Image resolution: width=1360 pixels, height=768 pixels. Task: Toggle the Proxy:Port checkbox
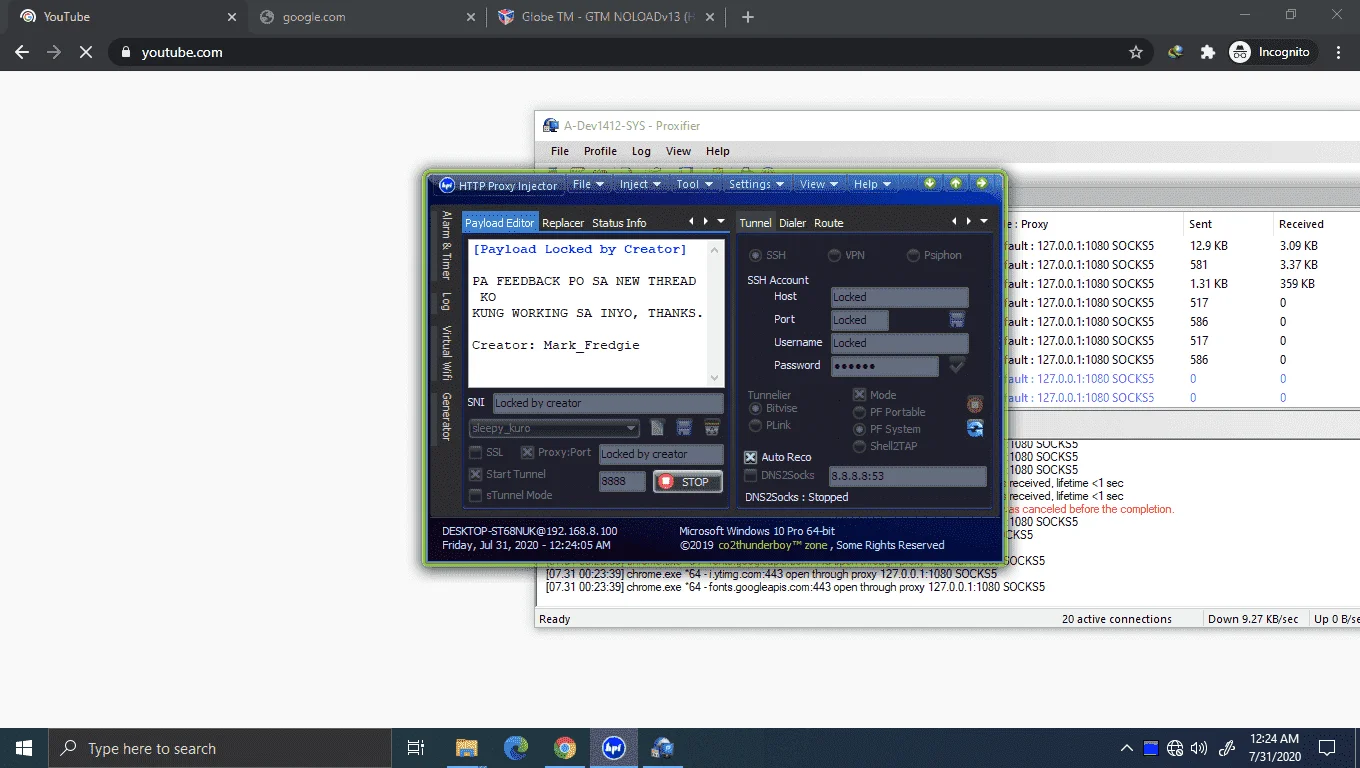(x=527, y=453)
